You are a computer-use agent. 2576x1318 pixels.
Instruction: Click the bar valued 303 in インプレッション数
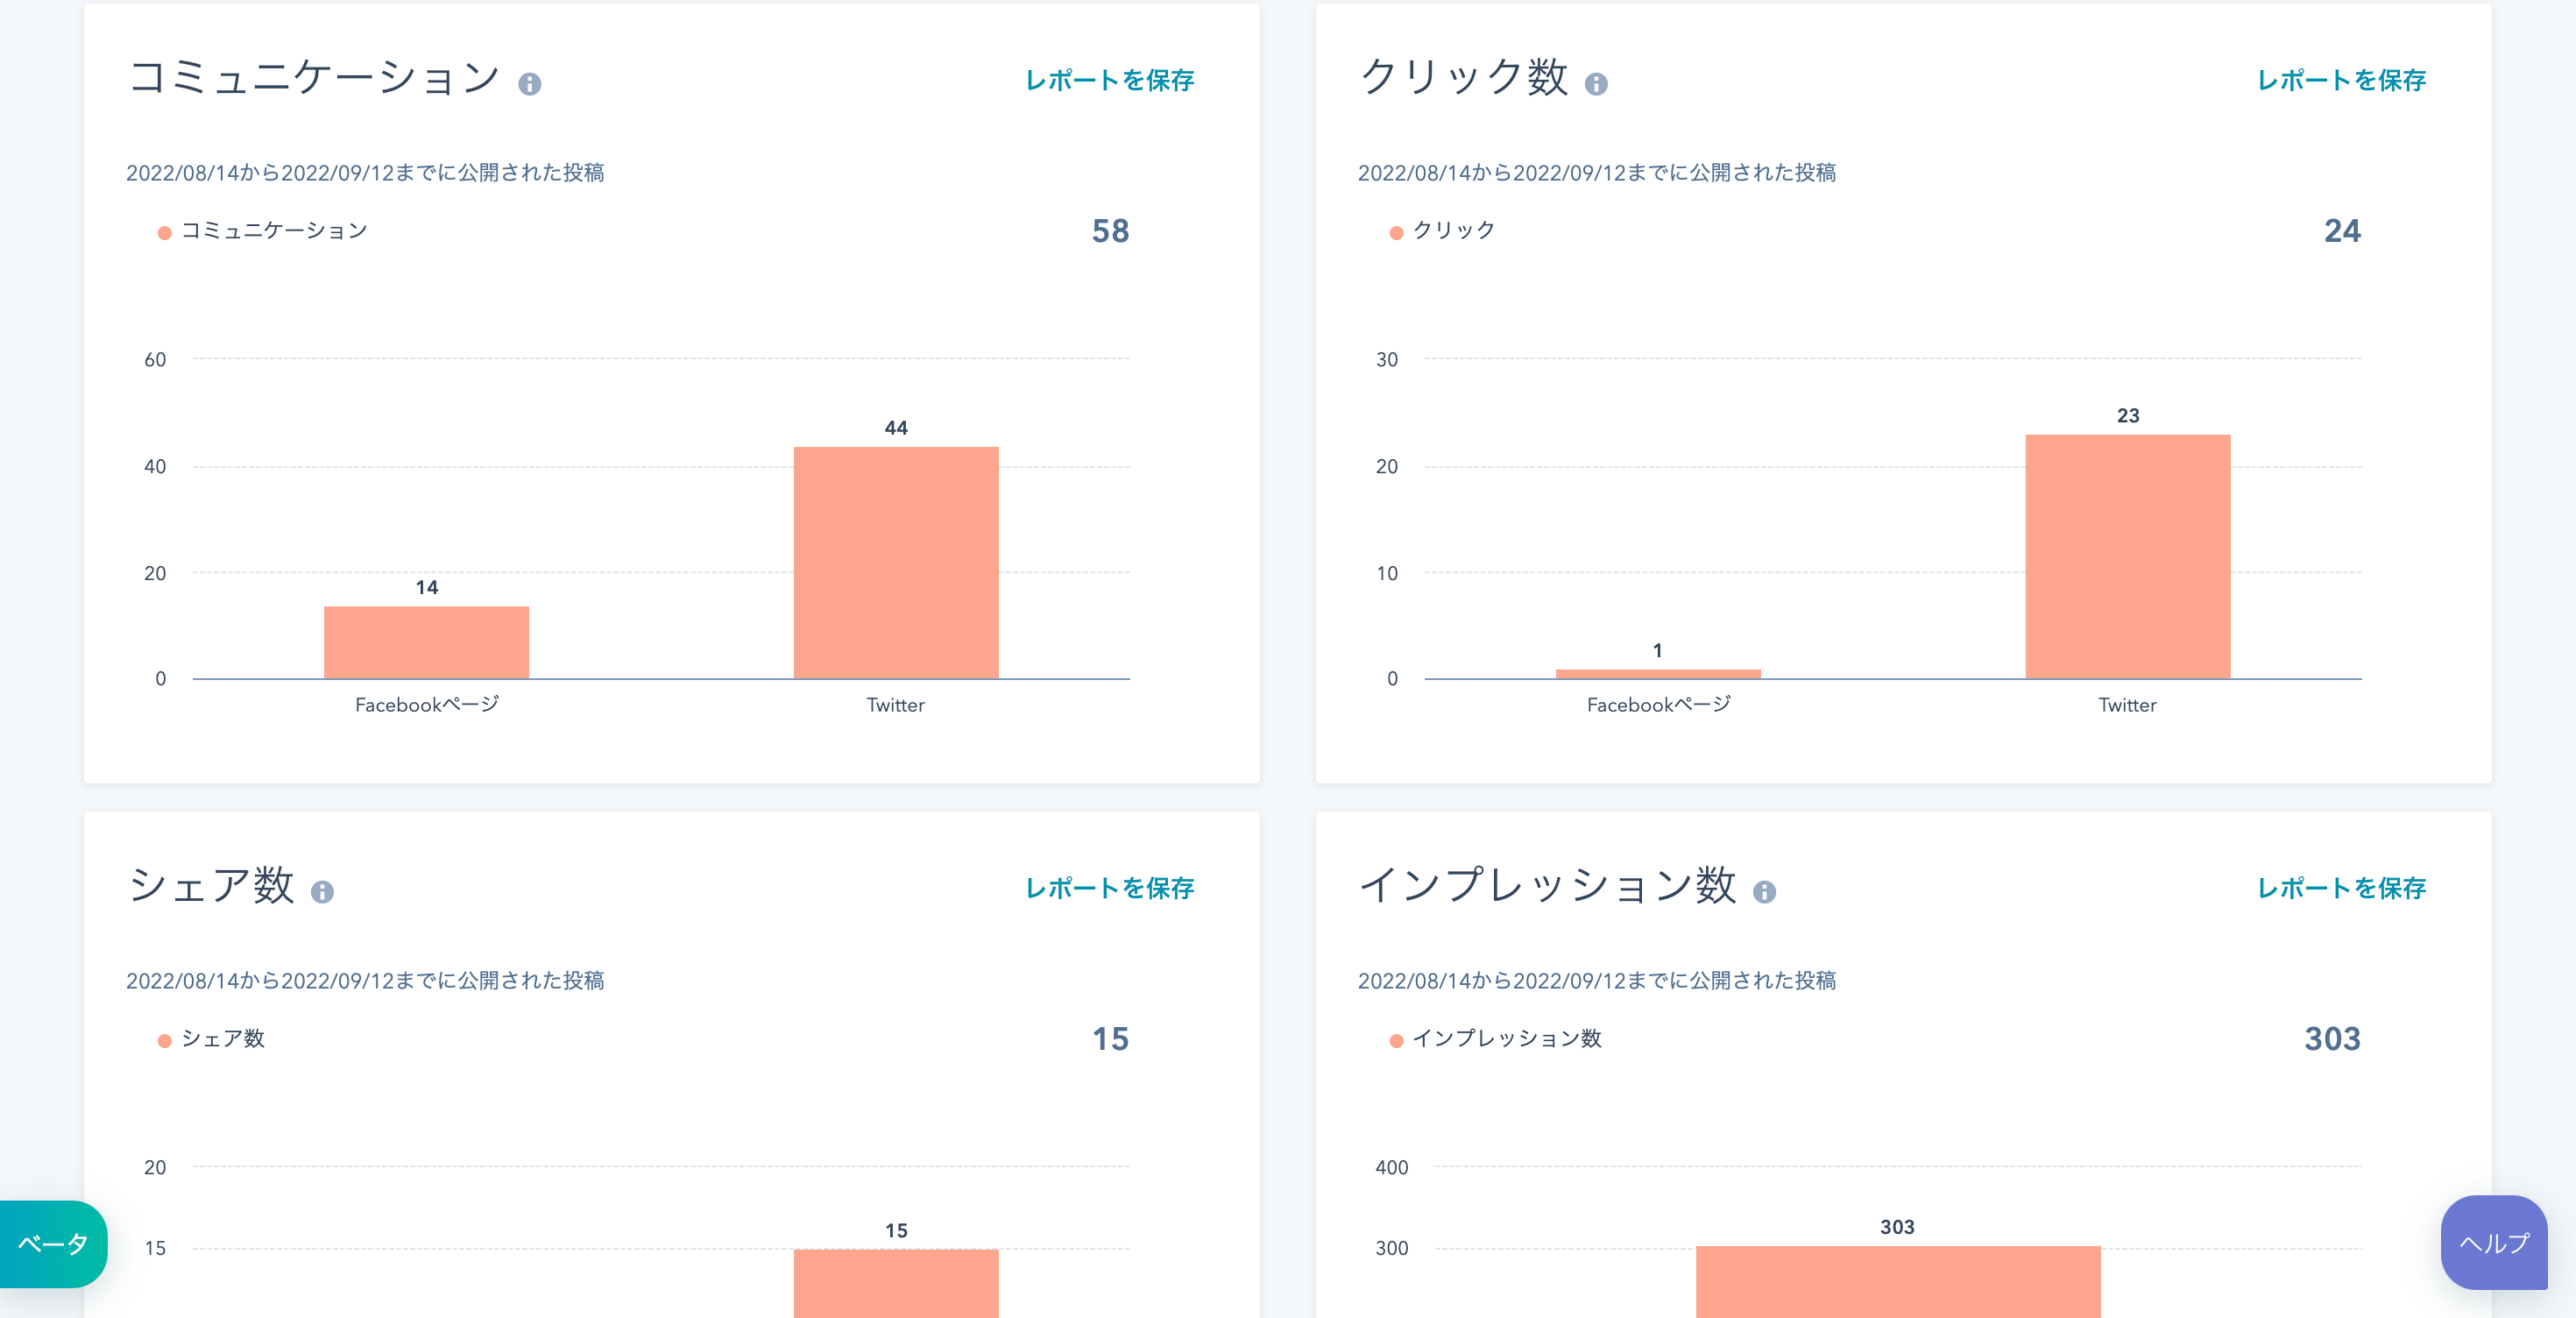(1898, 1282)
